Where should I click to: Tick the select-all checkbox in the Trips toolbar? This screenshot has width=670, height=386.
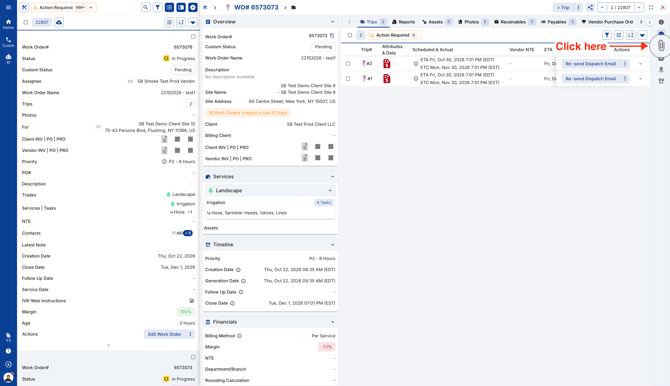pos(350,35)
